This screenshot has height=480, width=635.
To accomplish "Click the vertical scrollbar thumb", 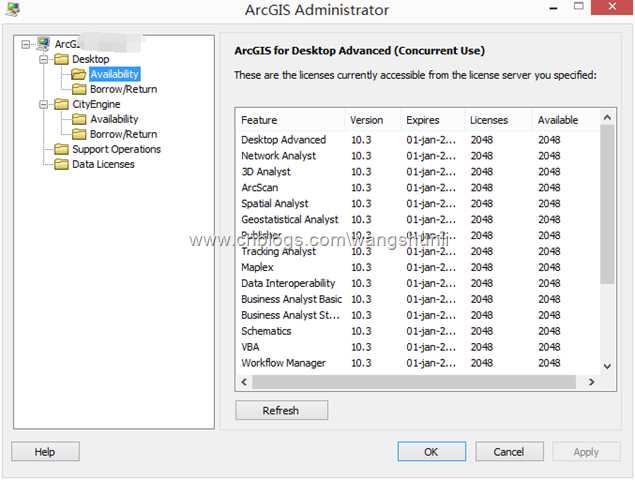I will click(x=607, y=205).
